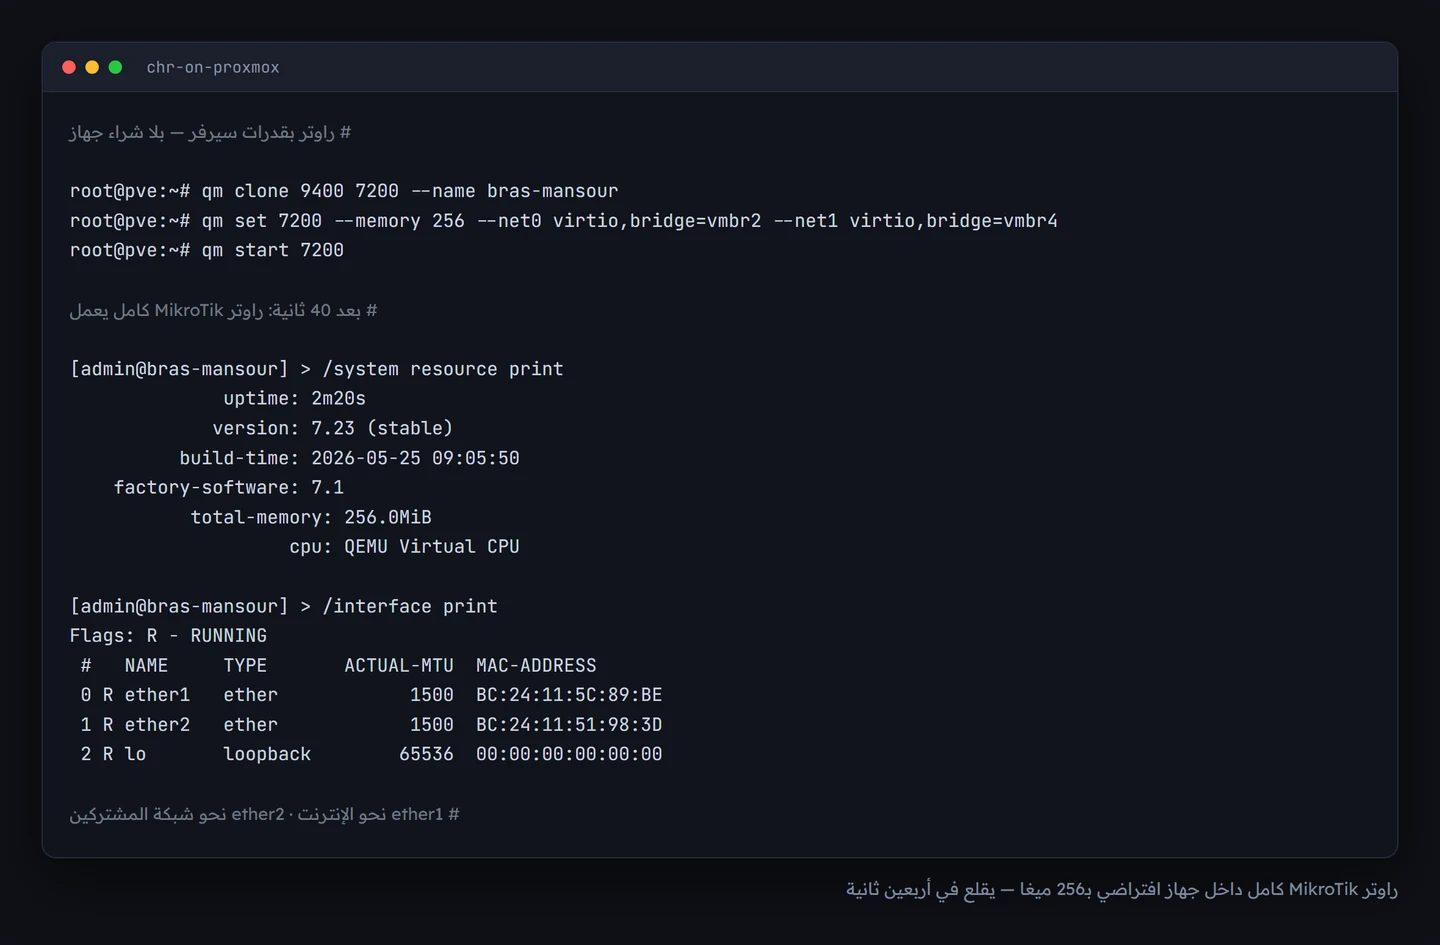Click the total-memory value 256.0MiB
Viewport: 1440px width, 945px height.
point(388,517)
